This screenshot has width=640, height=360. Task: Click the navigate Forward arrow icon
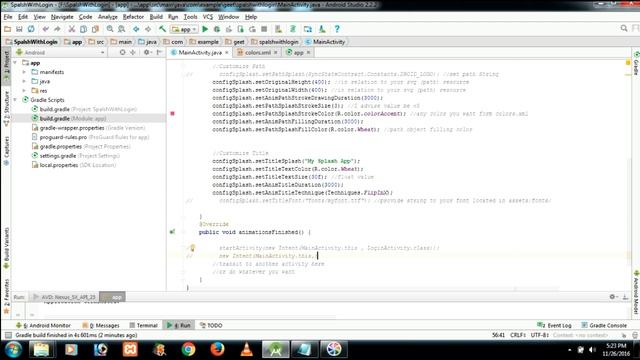pyautogui.click(x=148, y=29)
